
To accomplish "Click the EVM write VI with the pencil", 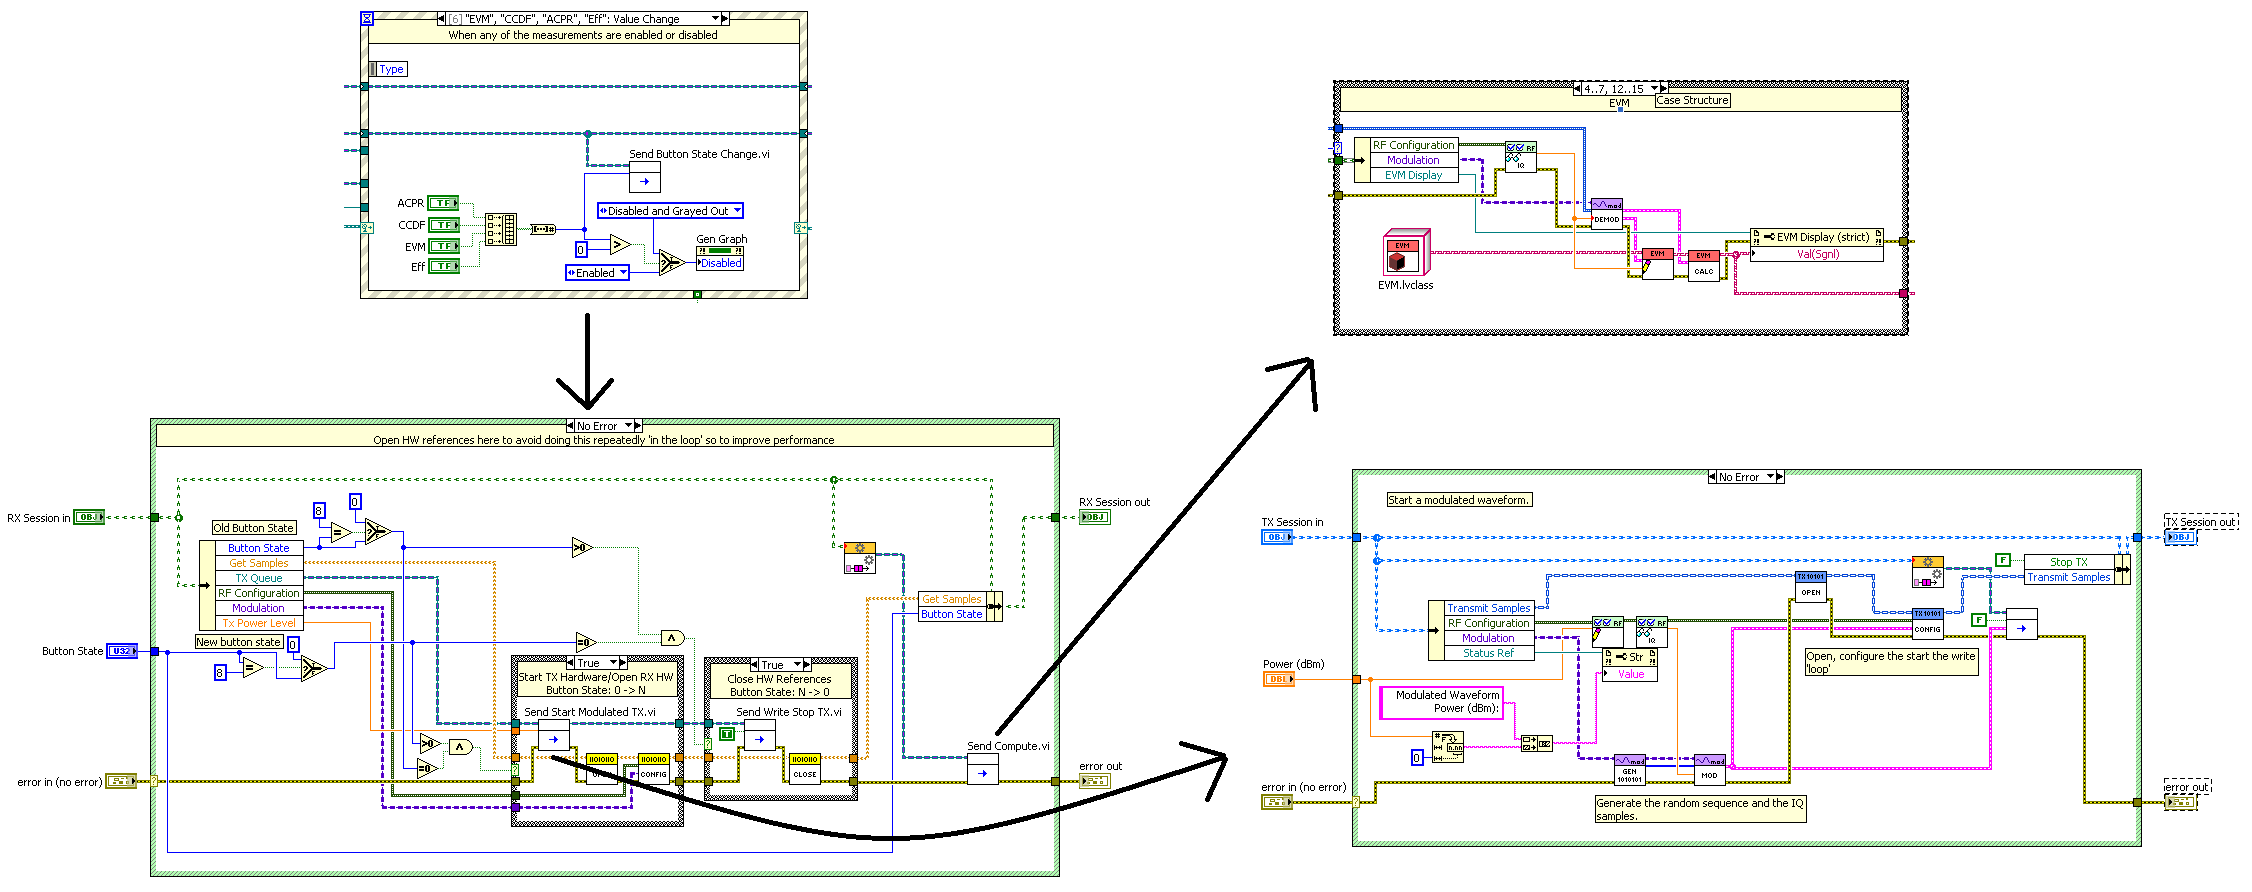I will [x=1657, y=264].
